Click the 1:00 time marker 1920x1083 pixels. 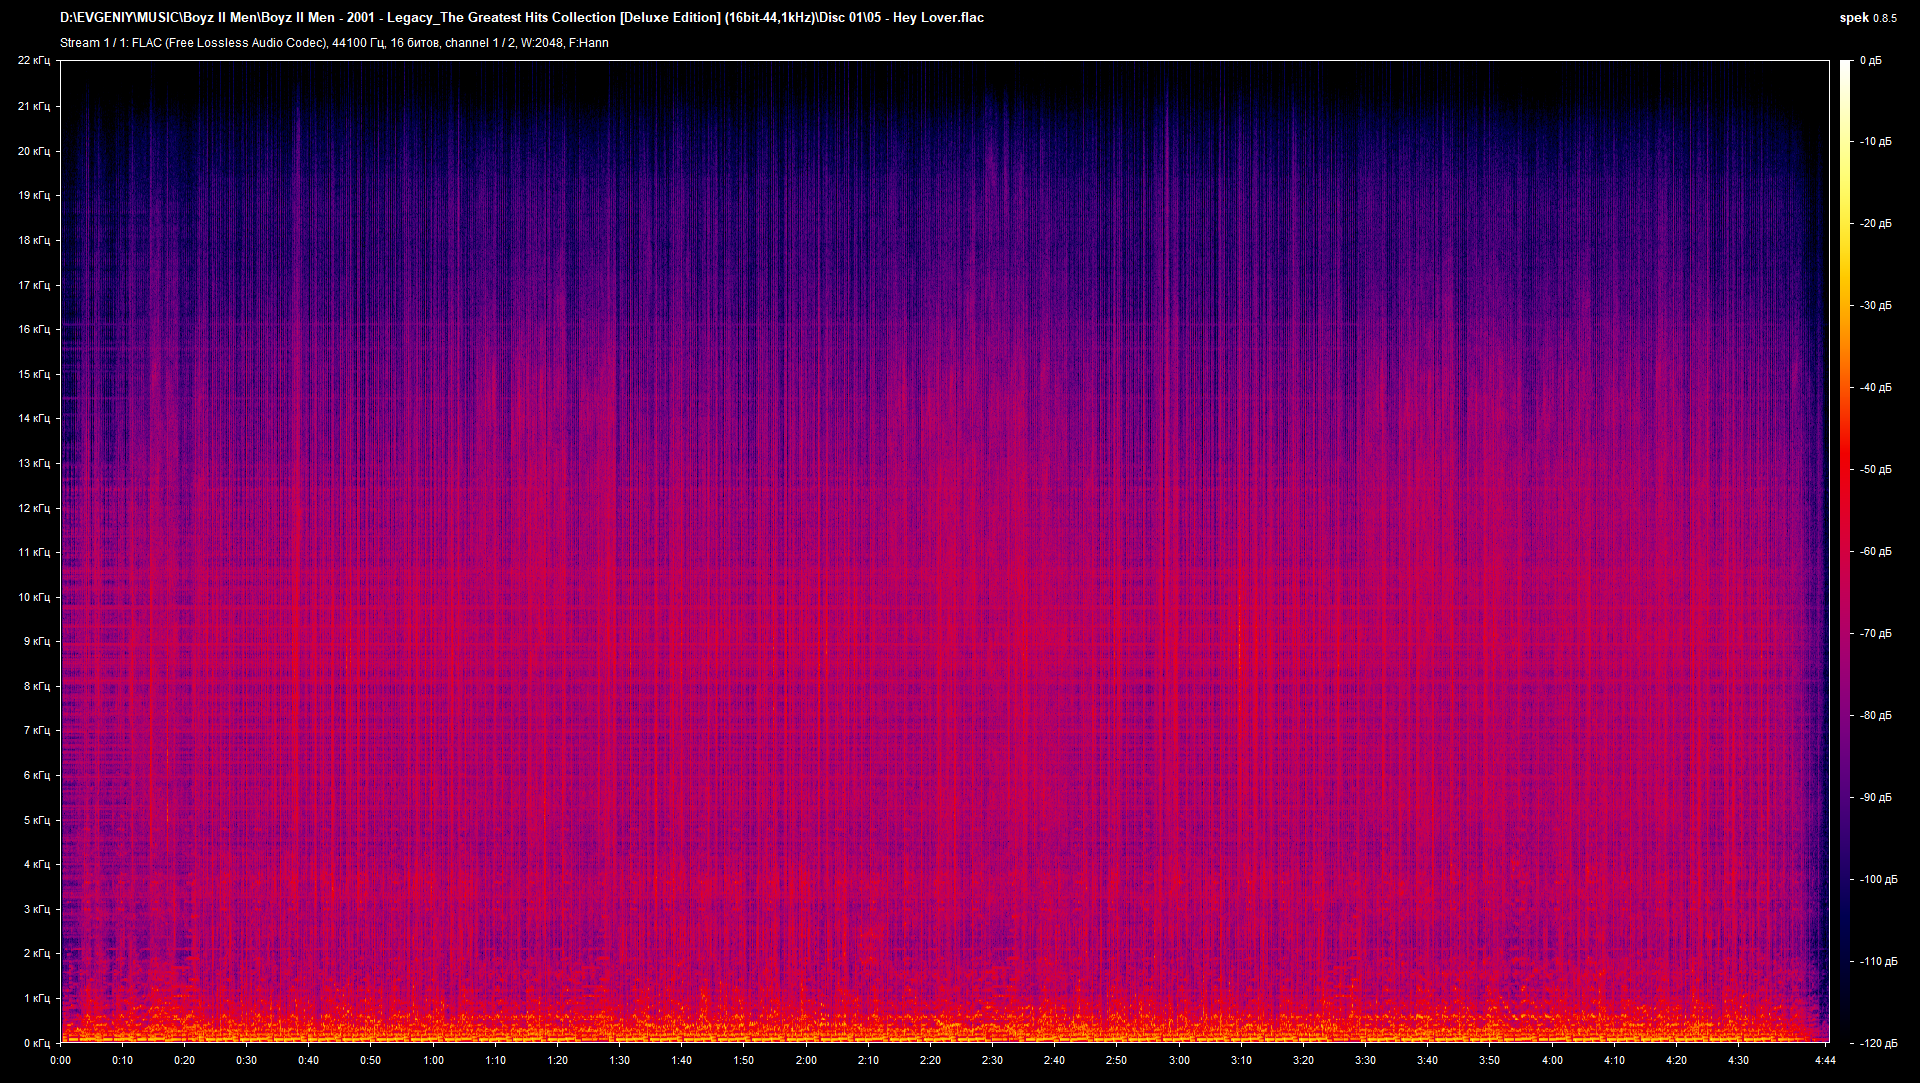[x=434, y=1060]
